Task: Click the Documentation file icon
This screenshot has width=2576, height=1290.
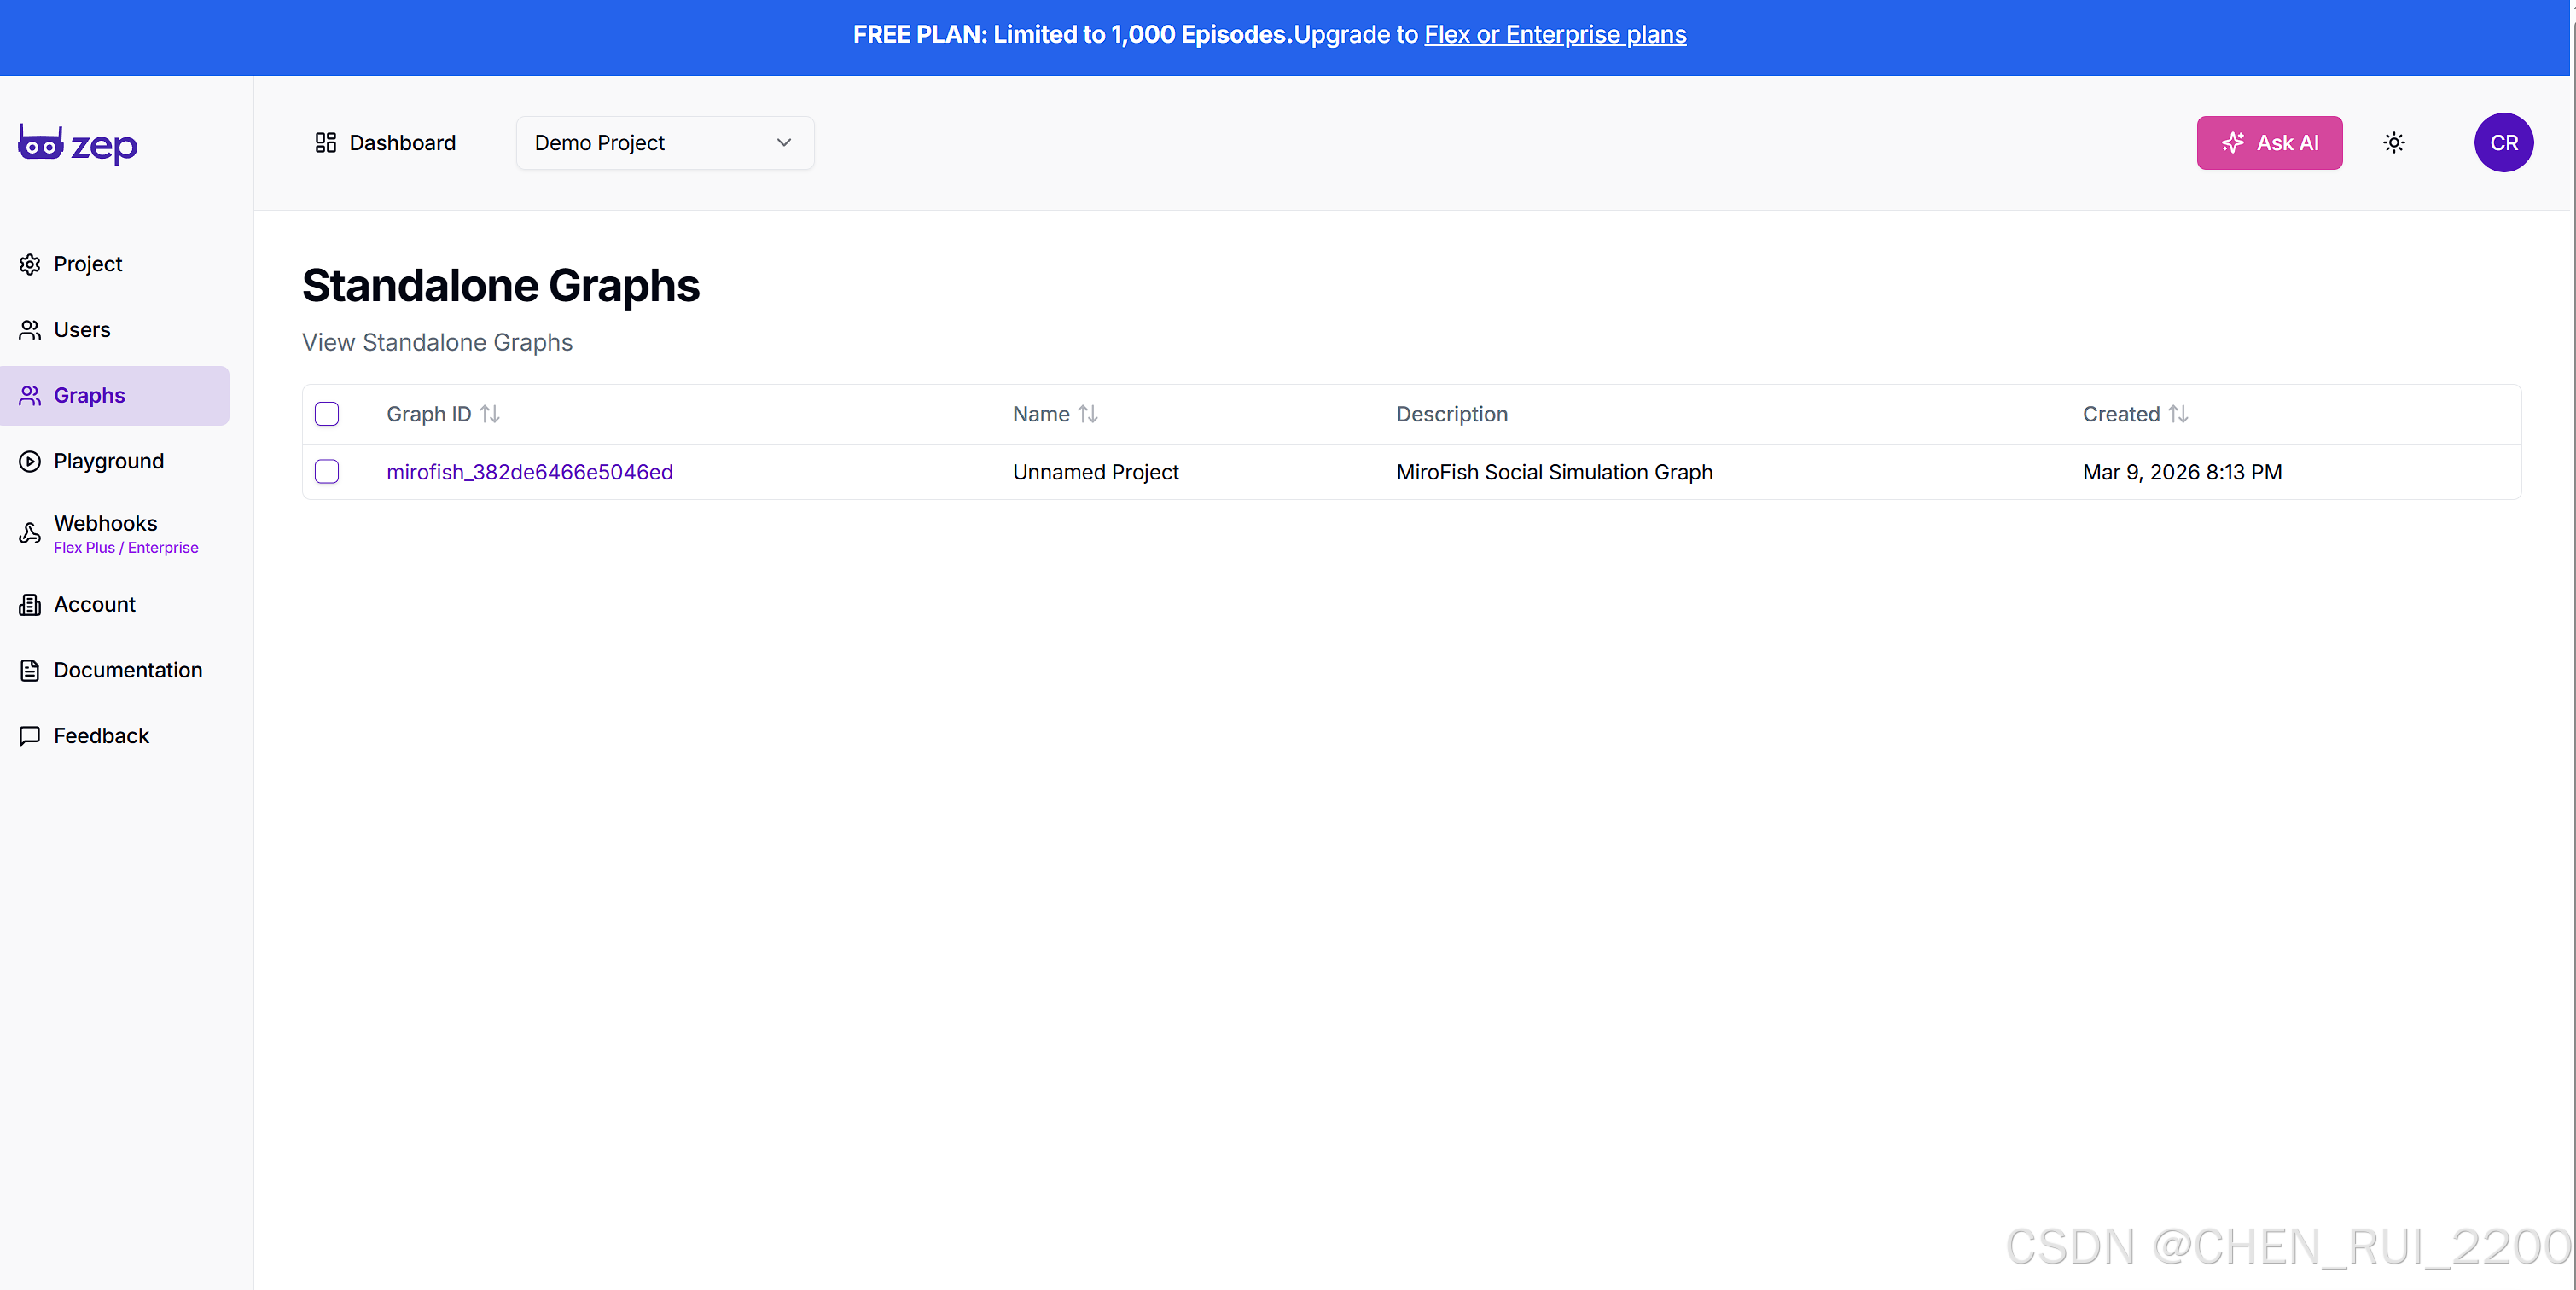Action: coord(30,670)
